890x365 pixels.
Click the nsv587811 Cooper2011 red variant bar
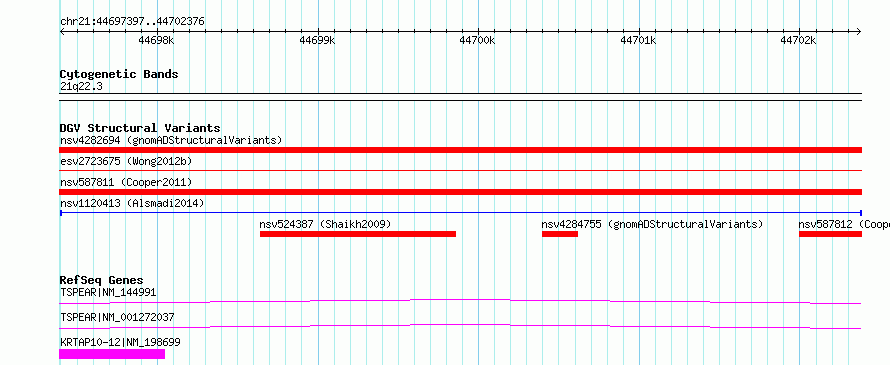click(460, 192)
